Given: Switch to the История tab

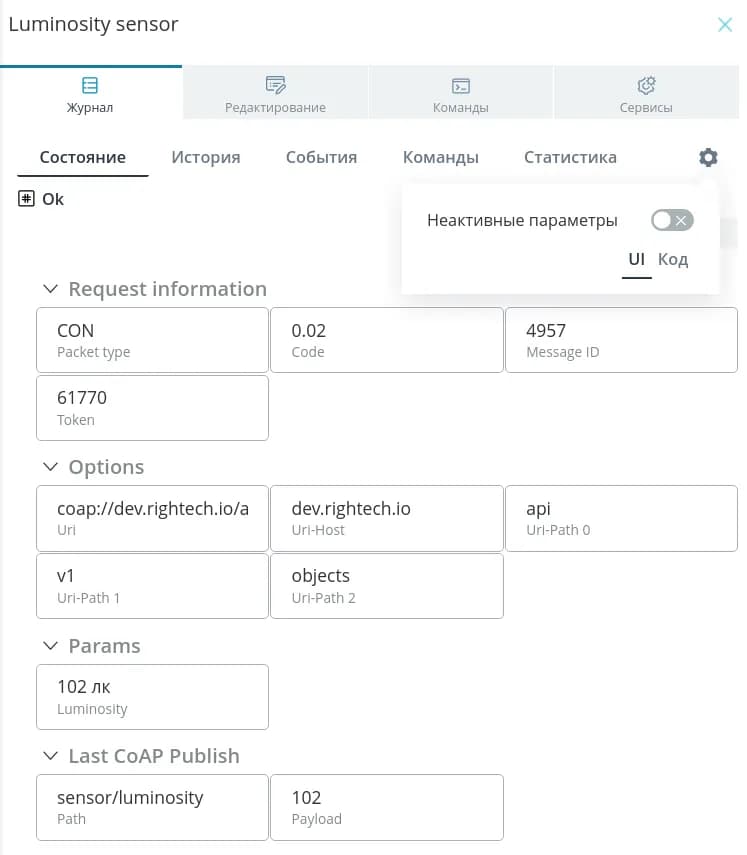Looking at the screenshot, I should [x=205, y=157].
